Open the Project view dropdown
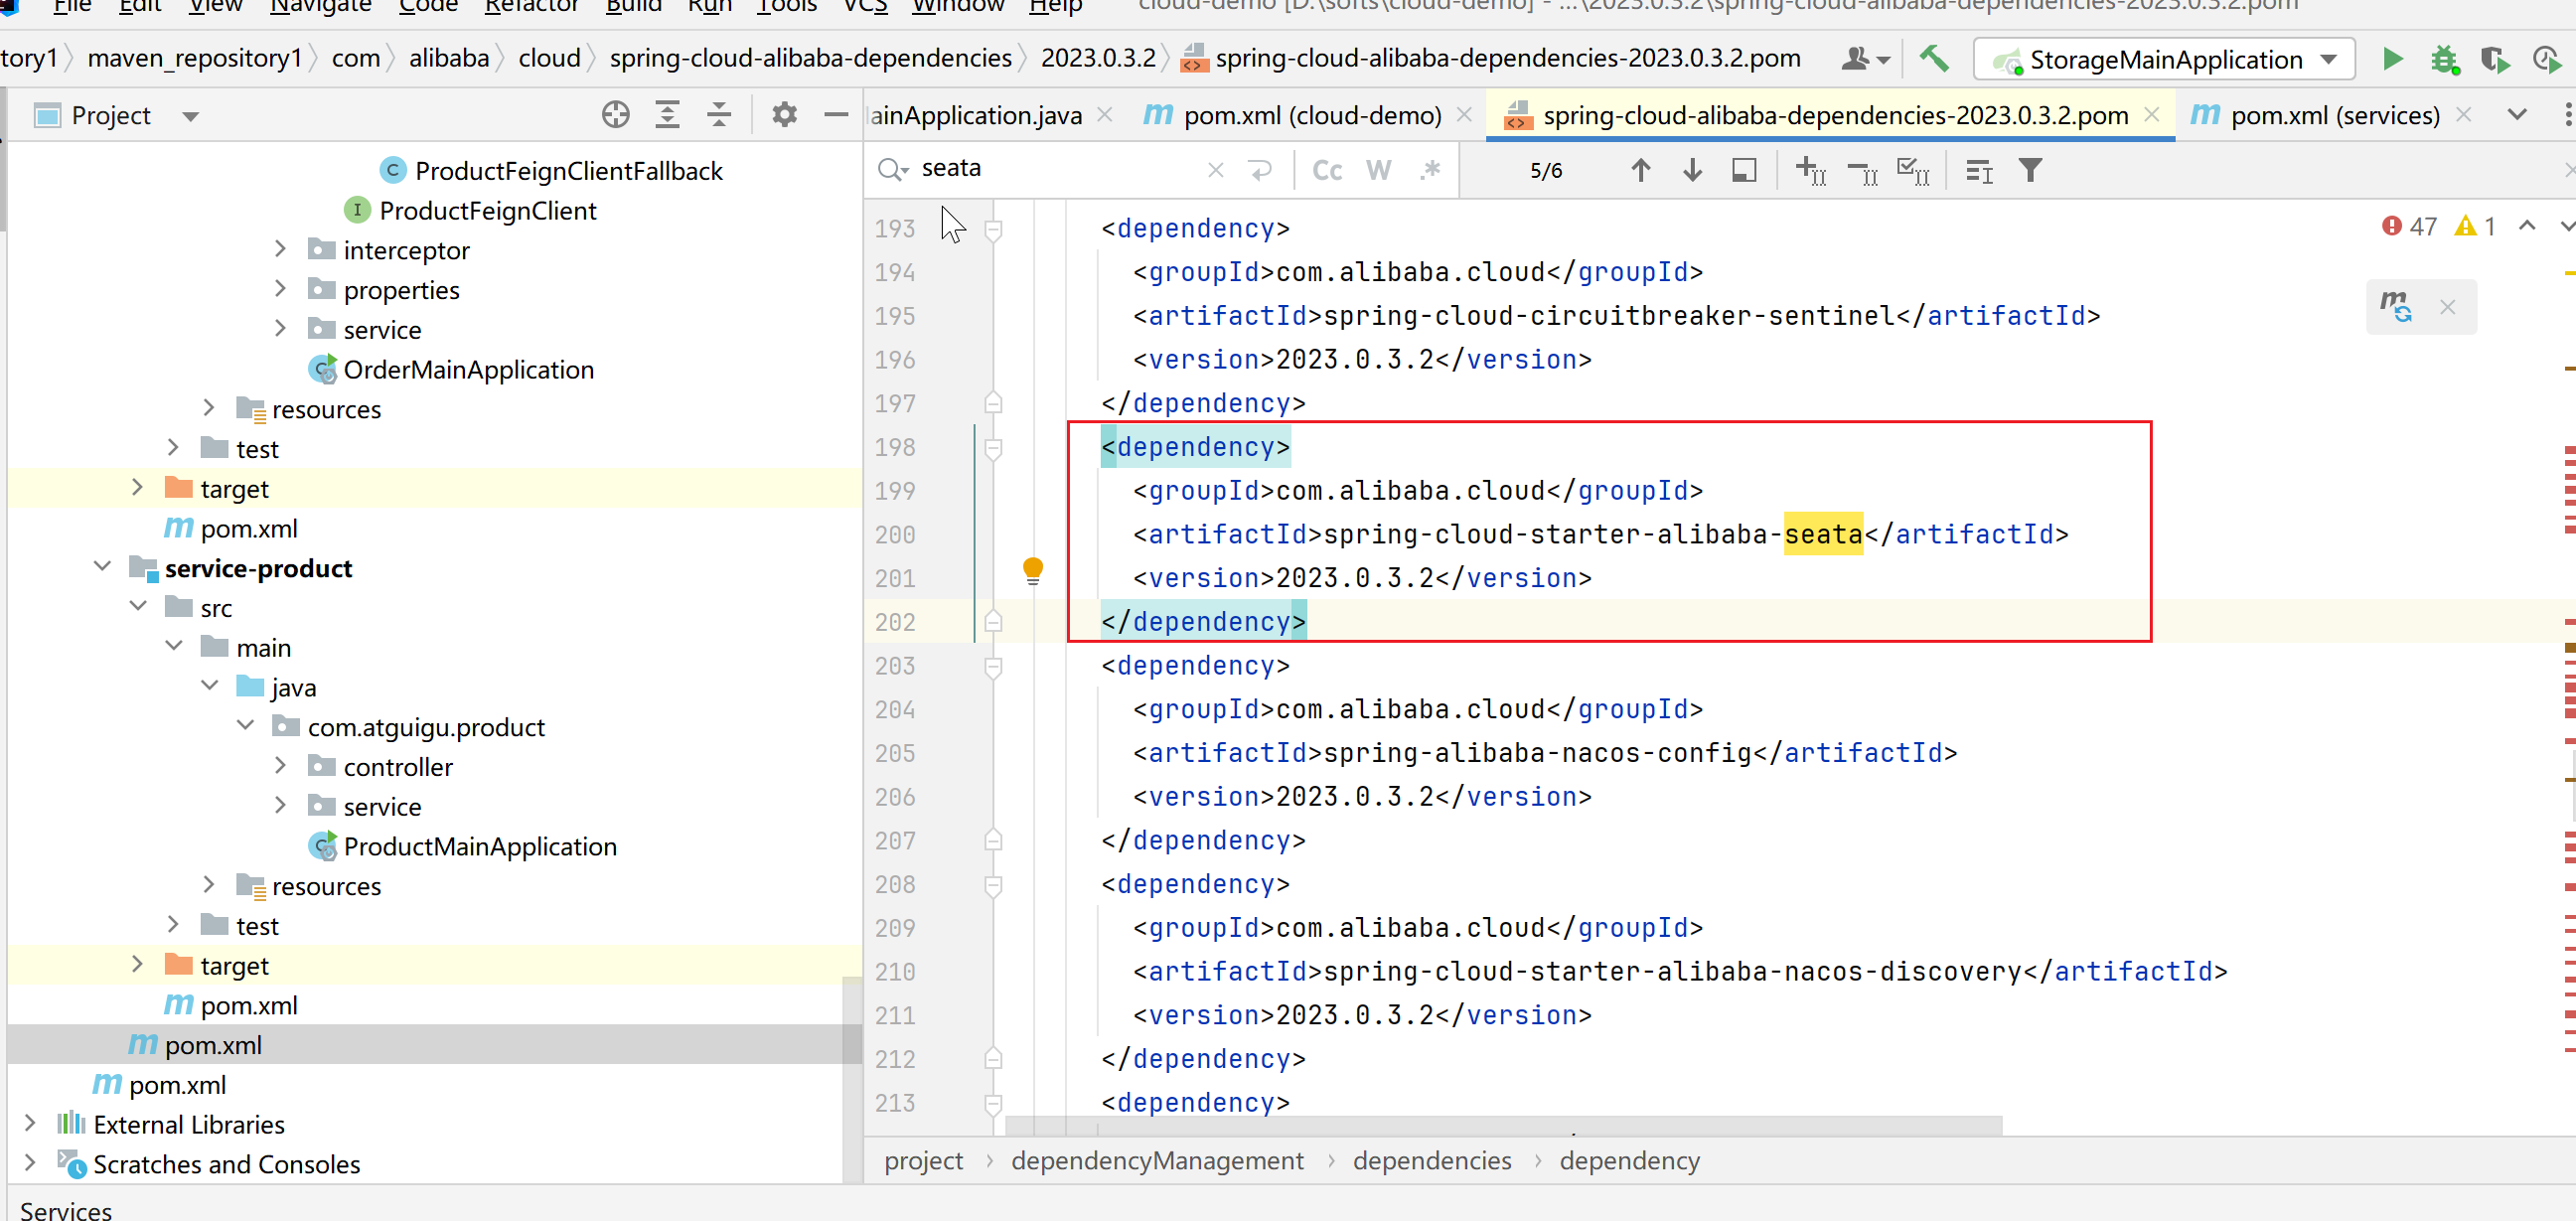Screen dimensions: 2576x1221 pyautogui.click(x=190, y=116)
